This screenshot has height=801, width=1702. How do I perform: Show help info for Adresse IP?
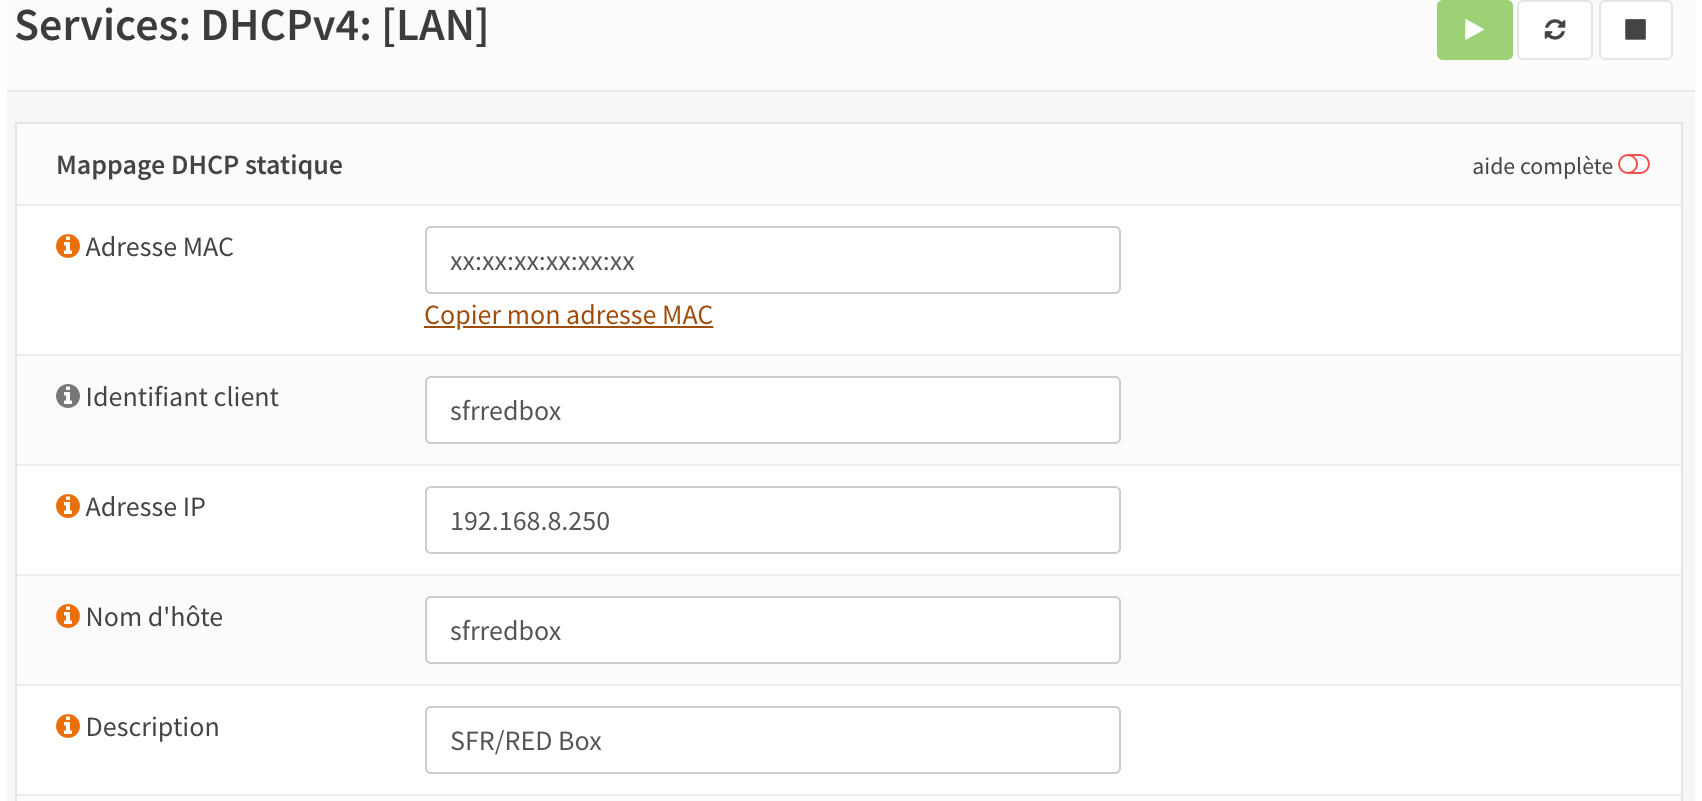(x=68, y=506)
